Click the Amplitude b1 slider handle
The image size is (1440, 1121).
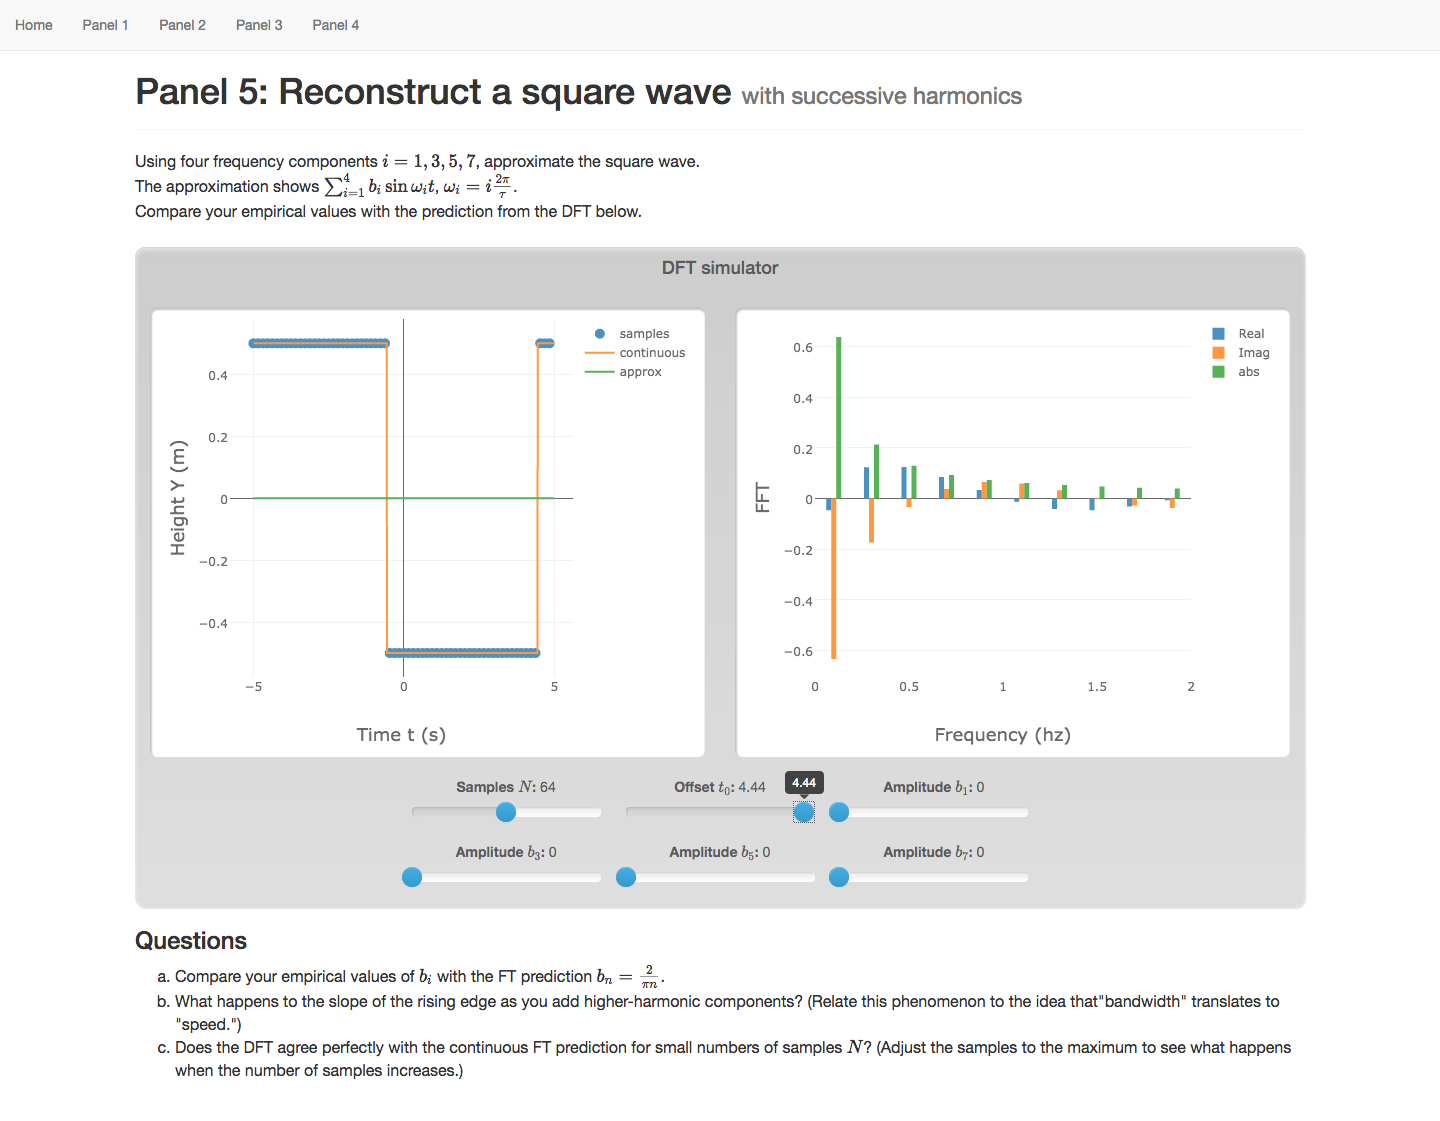pyautogui.click(x=839, y=812)
